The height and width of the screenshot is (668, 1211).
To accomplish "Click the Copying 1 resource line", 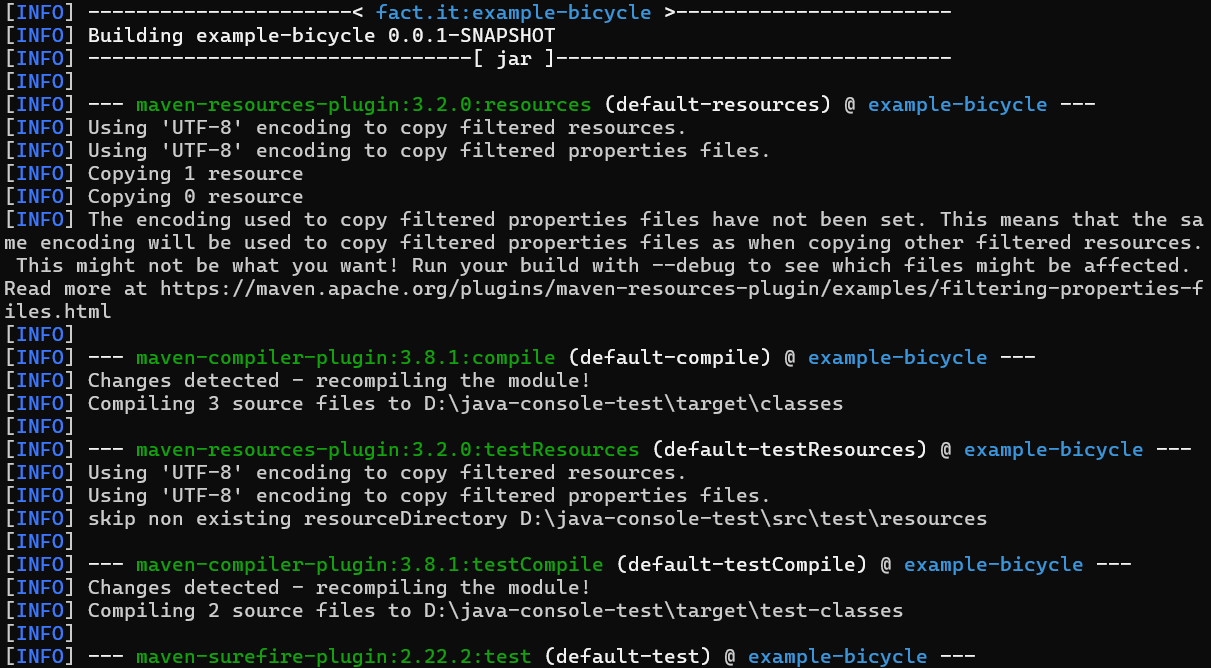I will [196, 173].
